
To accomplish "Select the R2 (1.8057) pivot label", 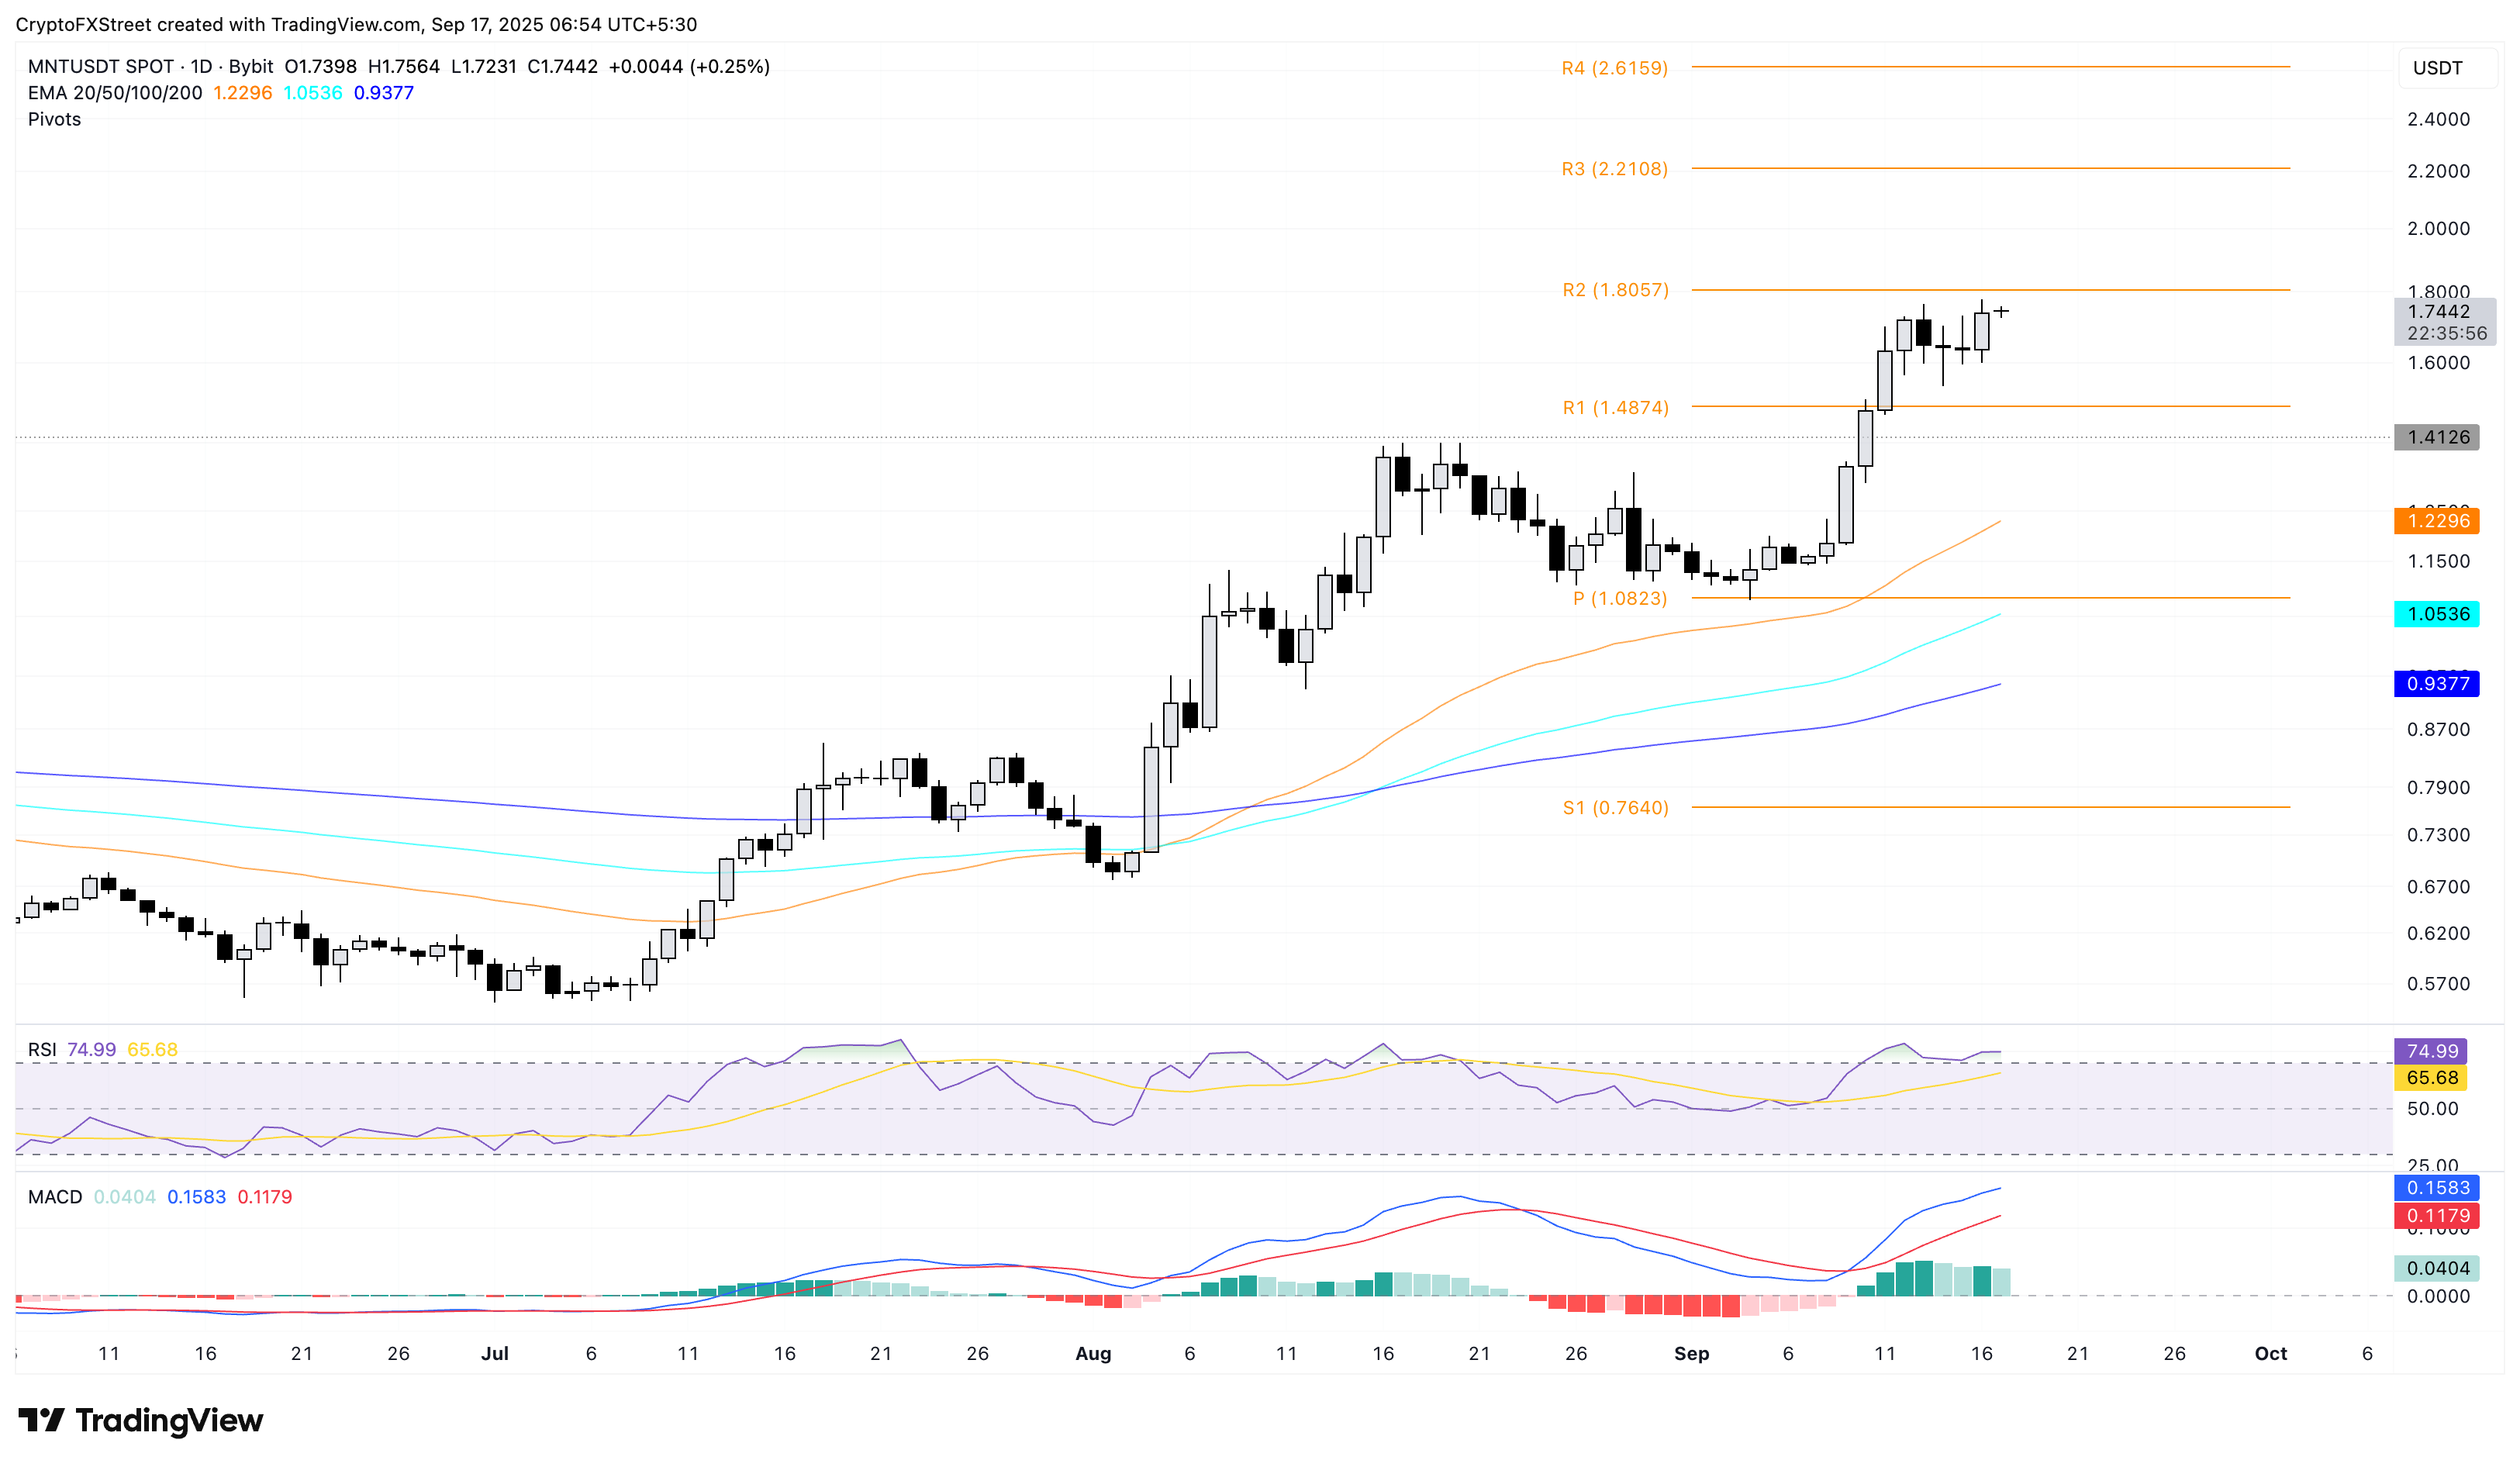I will coord(1615,290).
